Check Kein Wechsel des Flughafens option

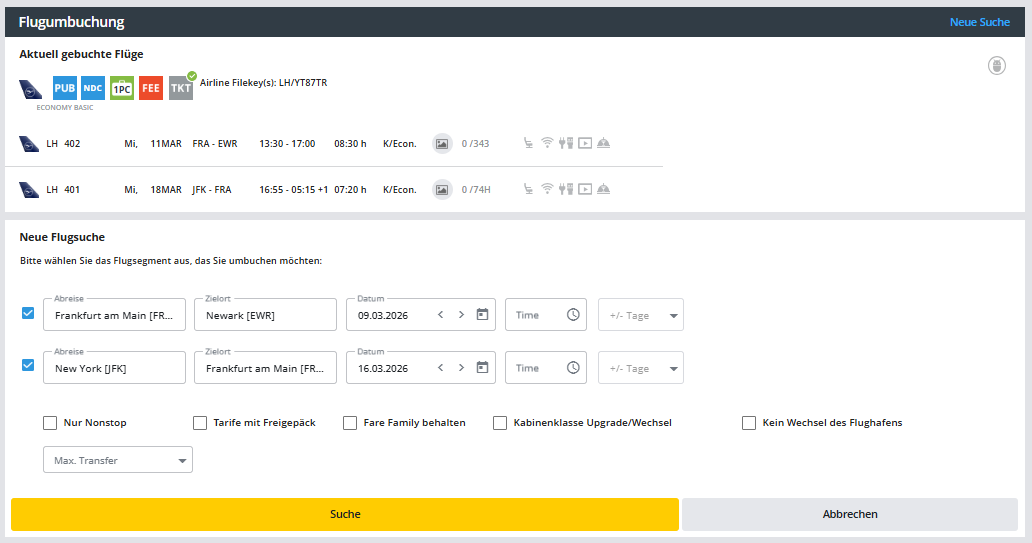749,423
